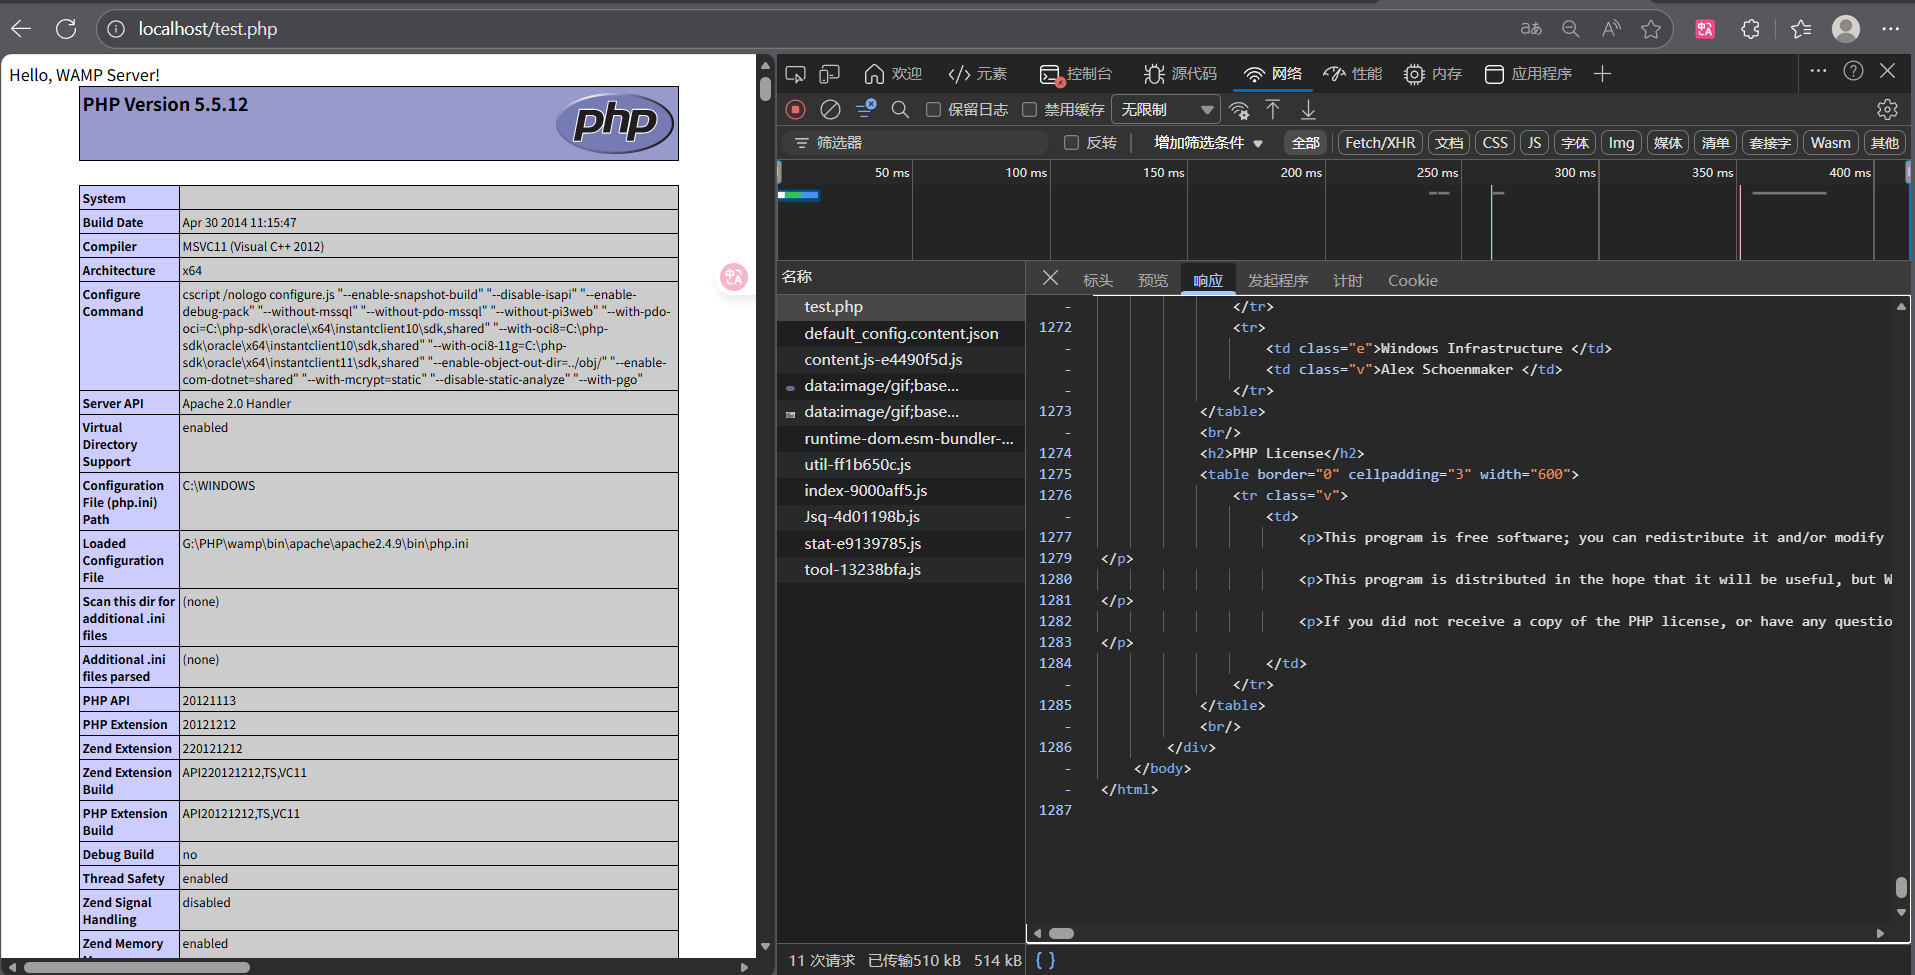Open the Cookie tab of the request
This screenshot has height=975, width=1915.
tap(1412, 280)
